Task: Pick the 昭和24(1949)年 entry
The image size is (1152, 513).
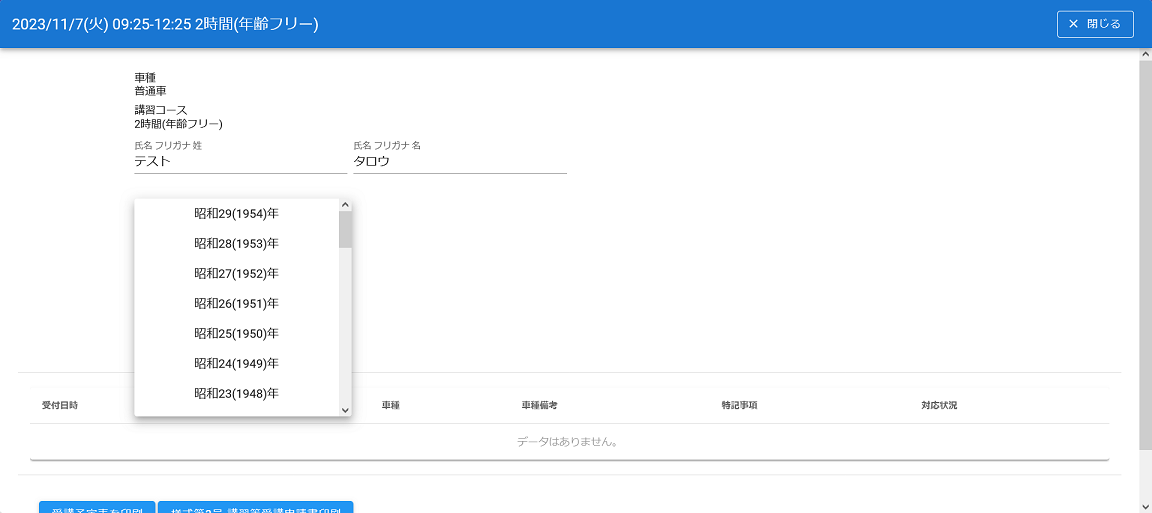Action: (x=236, y=363)
